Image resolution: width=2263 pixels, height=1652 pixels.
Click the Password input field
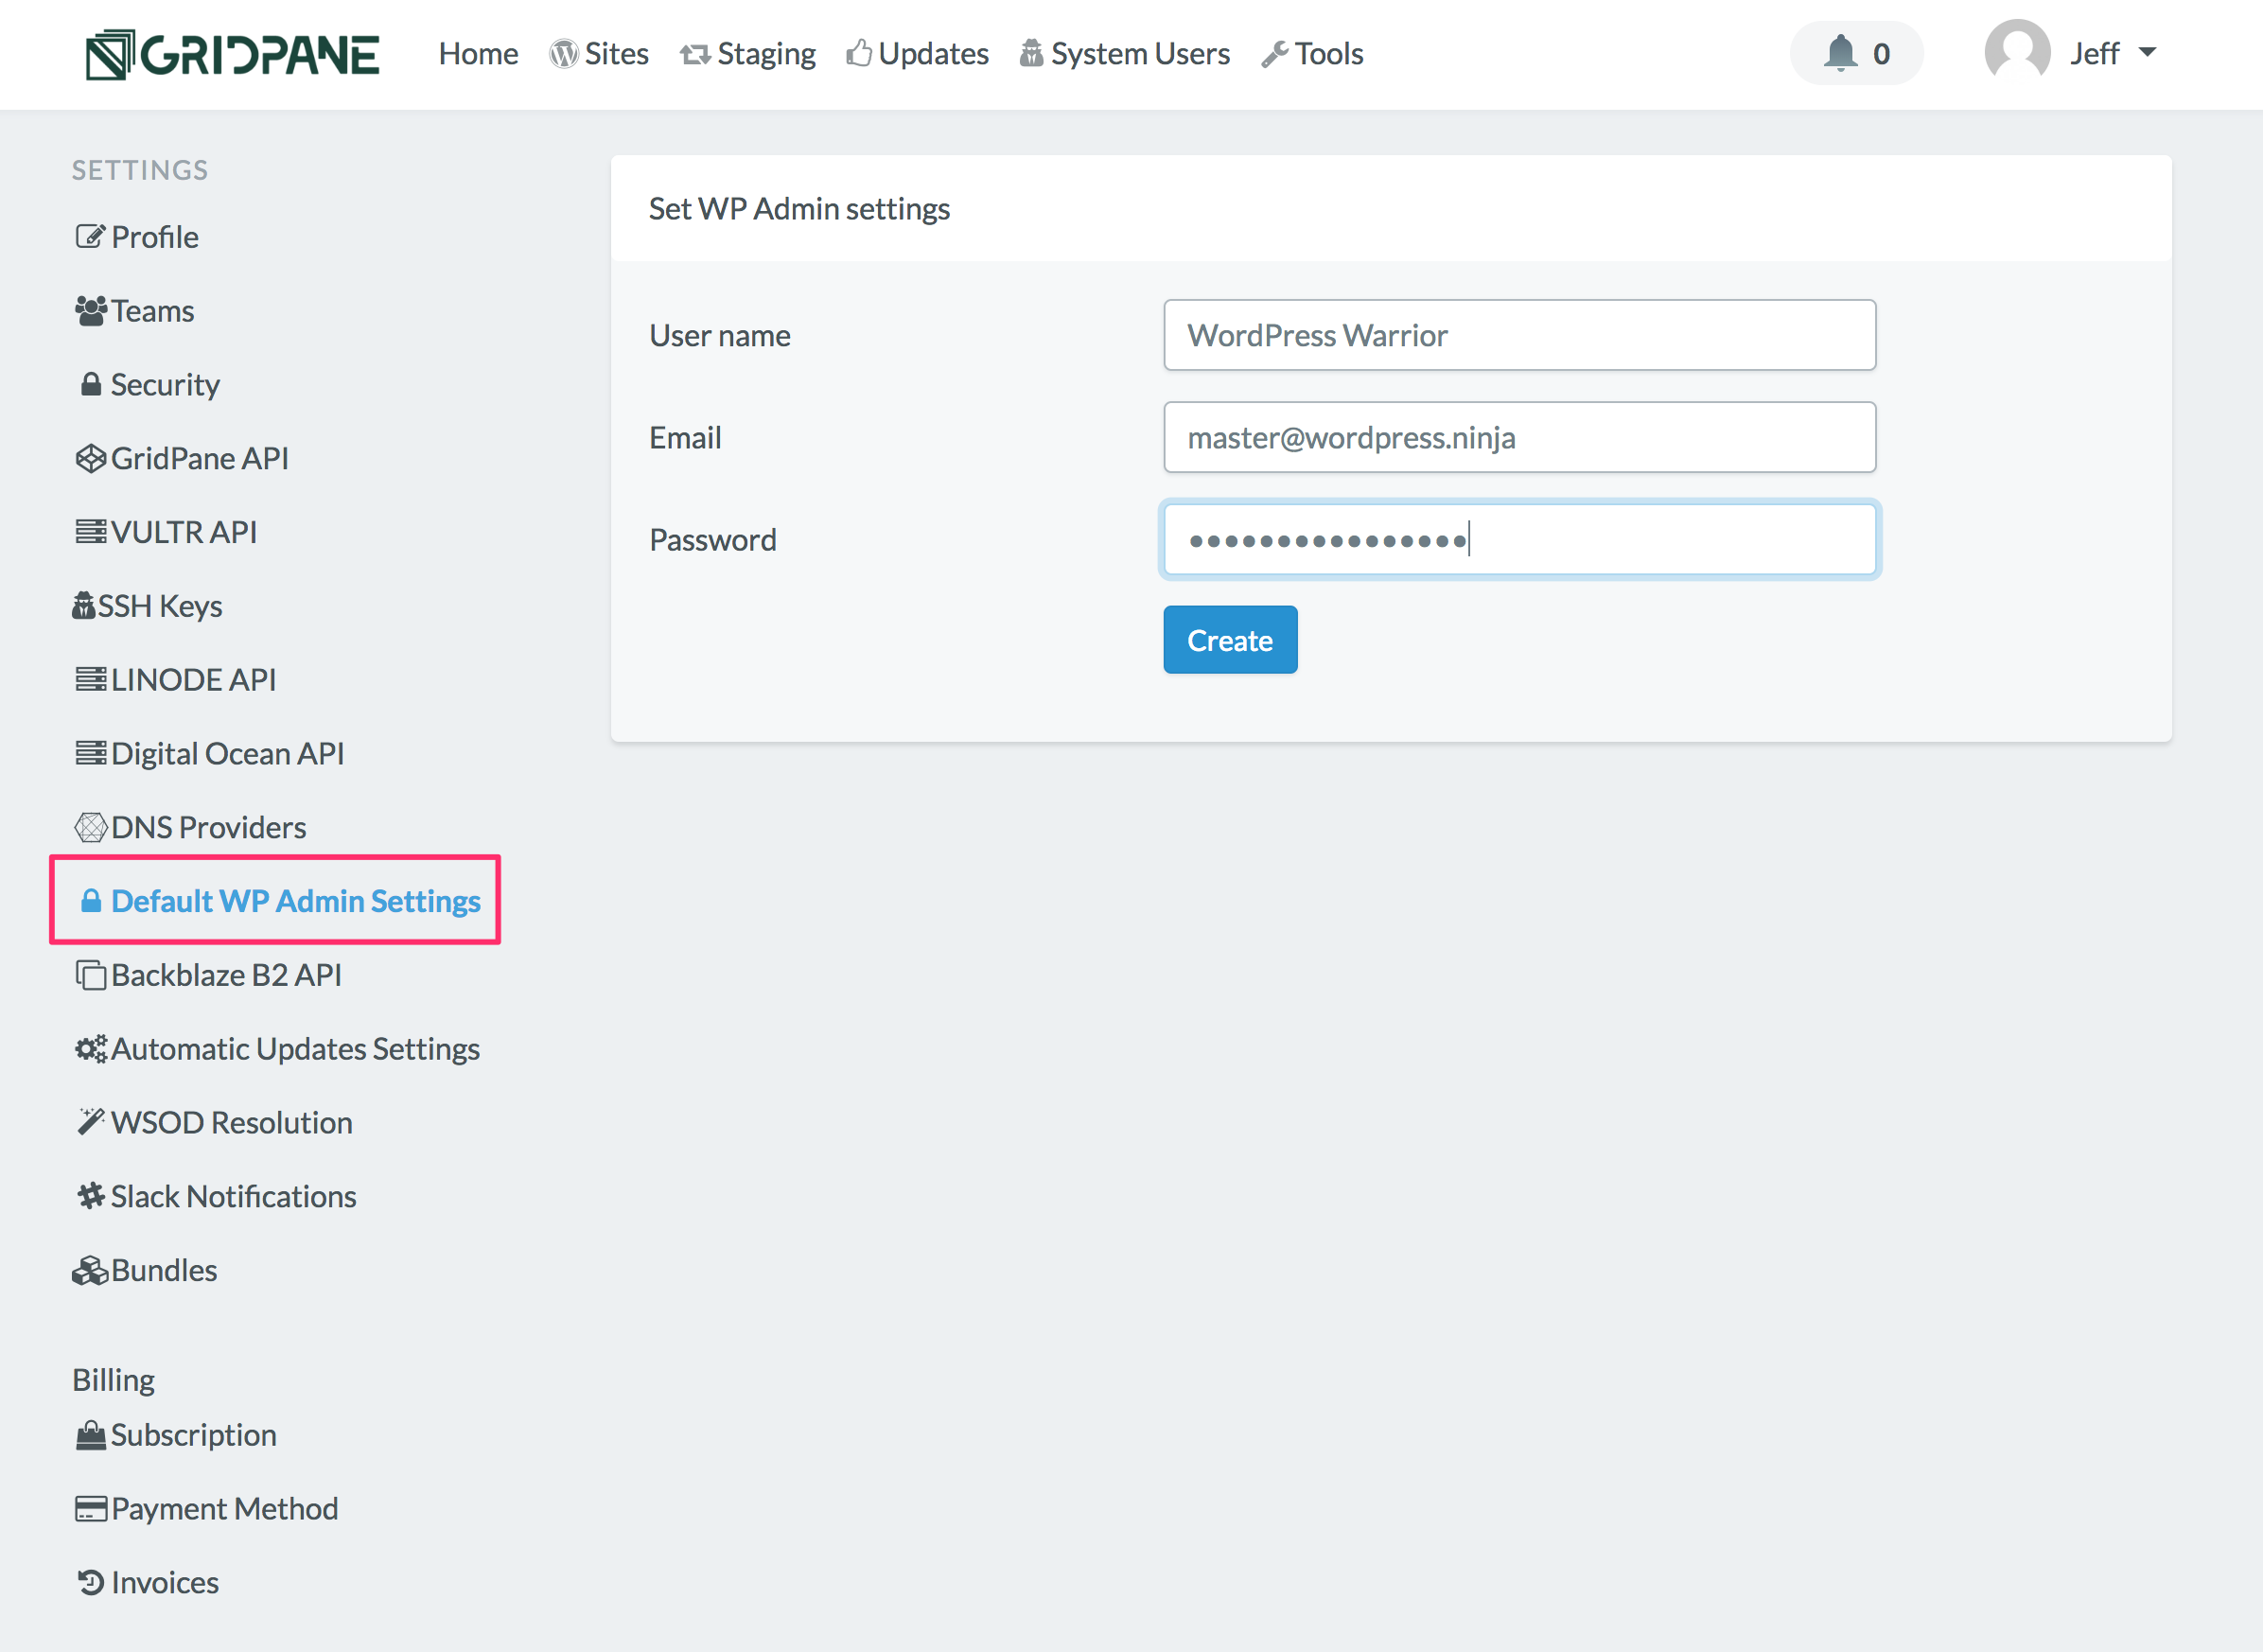pos(1519,540)
